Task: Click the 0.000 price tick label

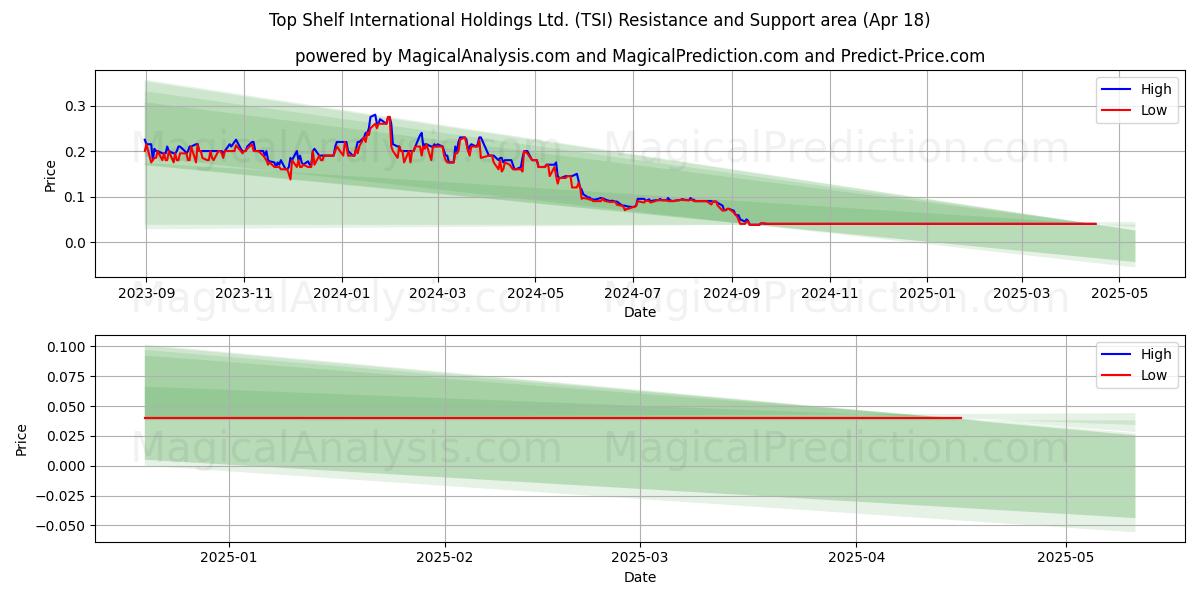Action: coord(69,467)
